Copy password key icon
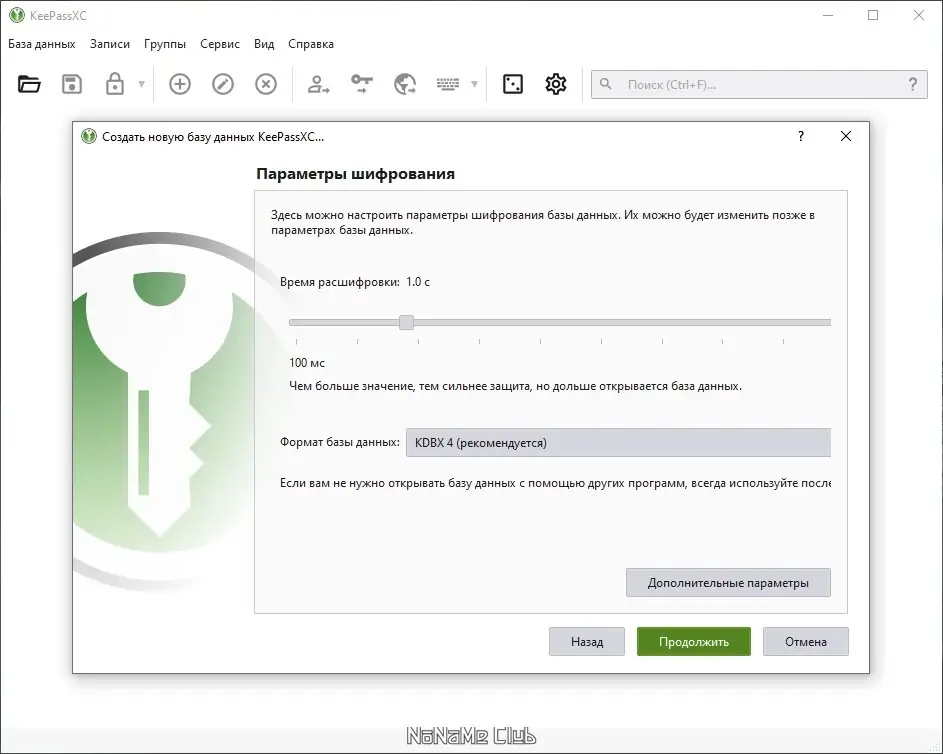 point(361,84)
